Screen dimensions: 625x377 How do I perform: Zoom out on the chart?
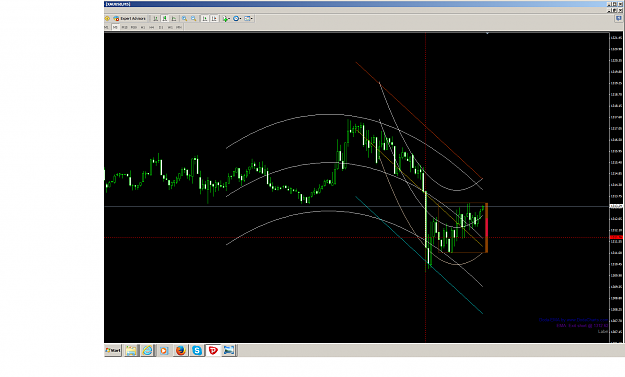(x=194, y=18)
